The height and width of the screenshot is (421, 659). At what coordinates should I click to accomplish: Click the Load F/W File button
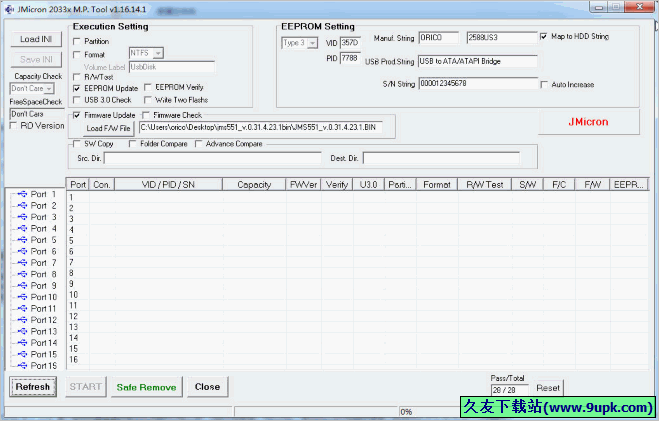coord(108,128)
